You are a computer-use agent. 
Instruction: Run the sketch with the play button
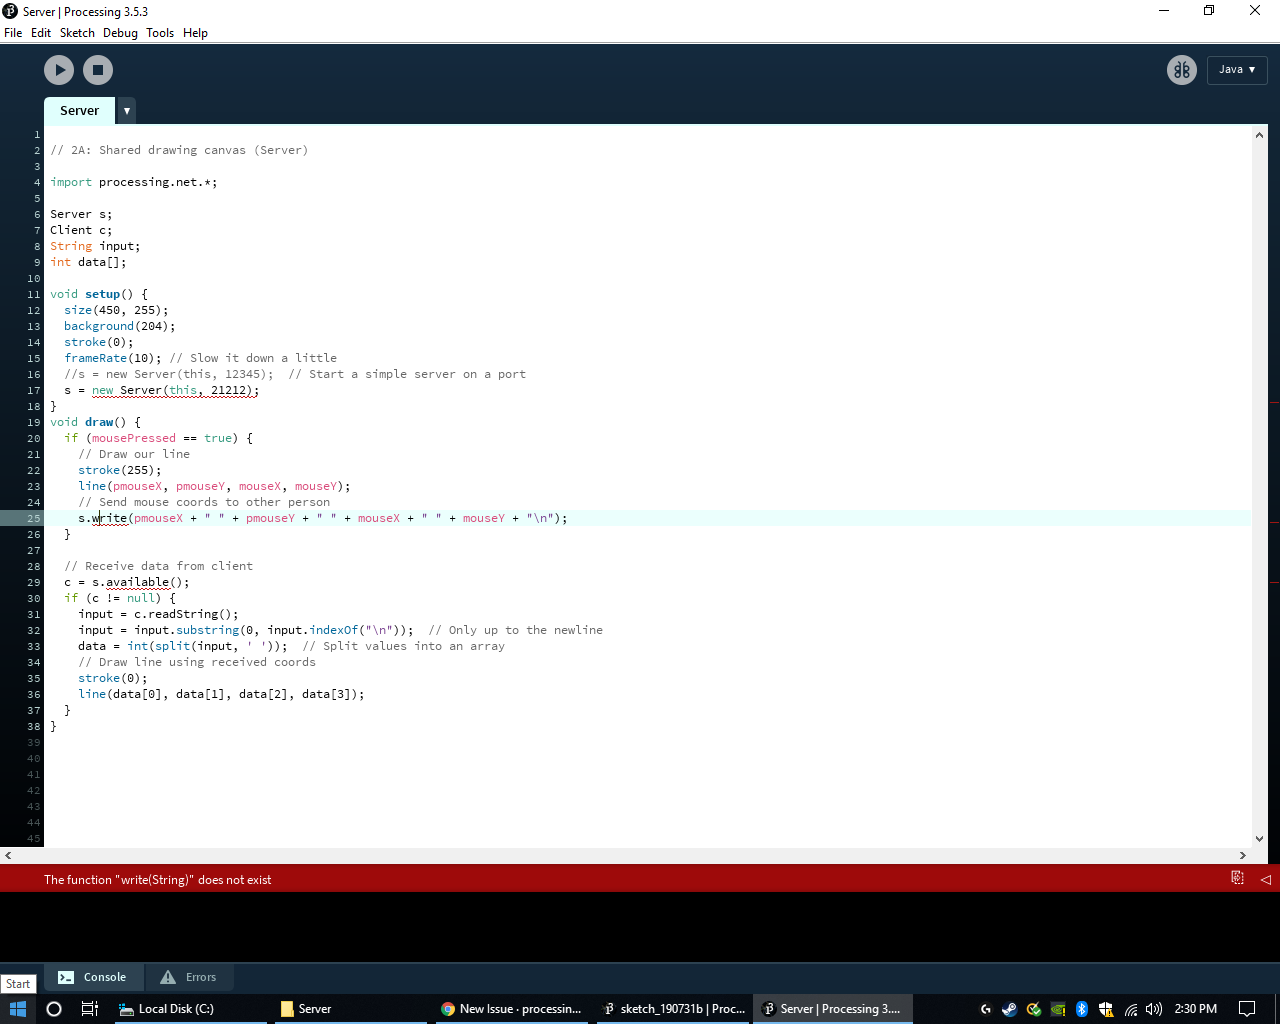point(59,70)
